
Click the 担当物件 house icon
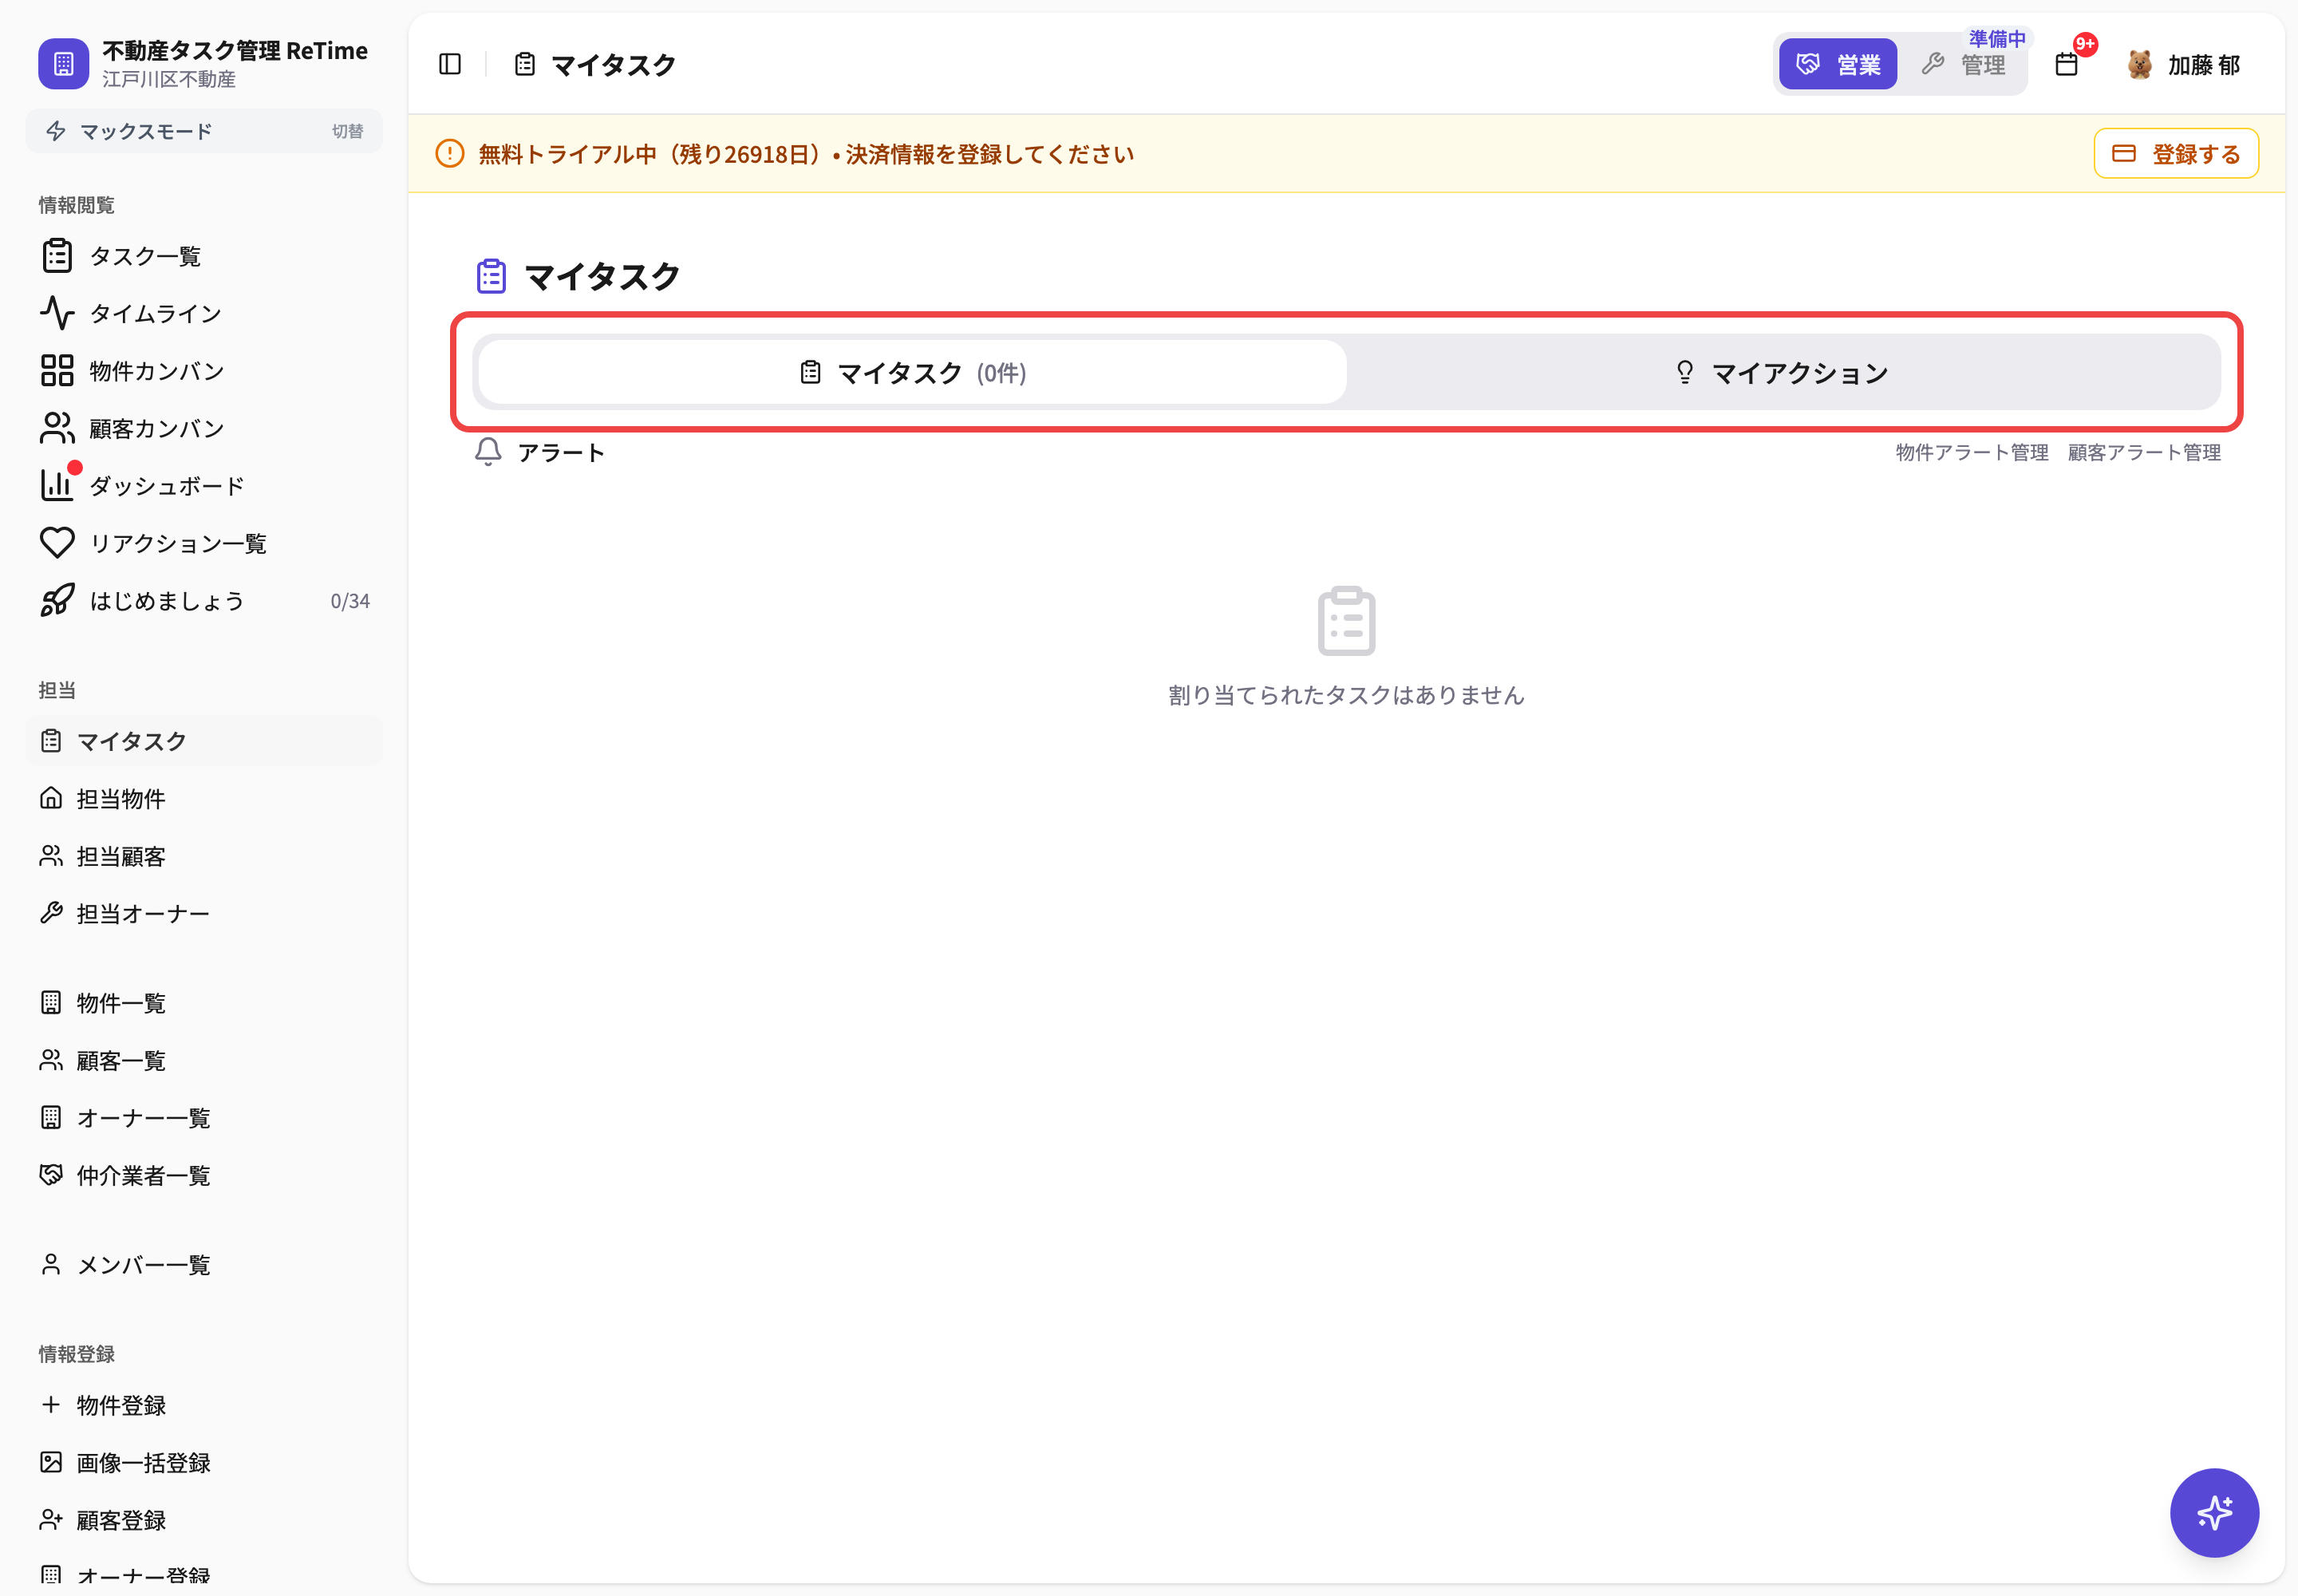pyautogui.click(x=51, y=798)
